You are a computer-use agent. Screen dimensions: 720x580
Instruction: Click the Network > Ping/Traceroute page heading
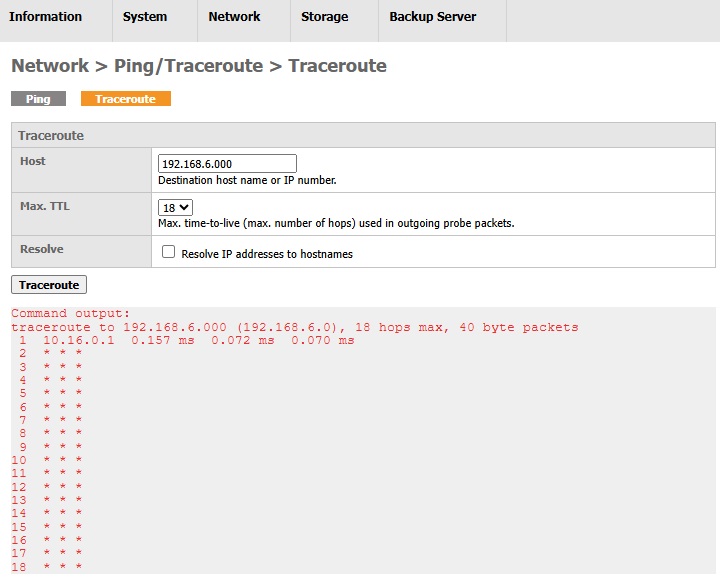click(x=198, y=66)
